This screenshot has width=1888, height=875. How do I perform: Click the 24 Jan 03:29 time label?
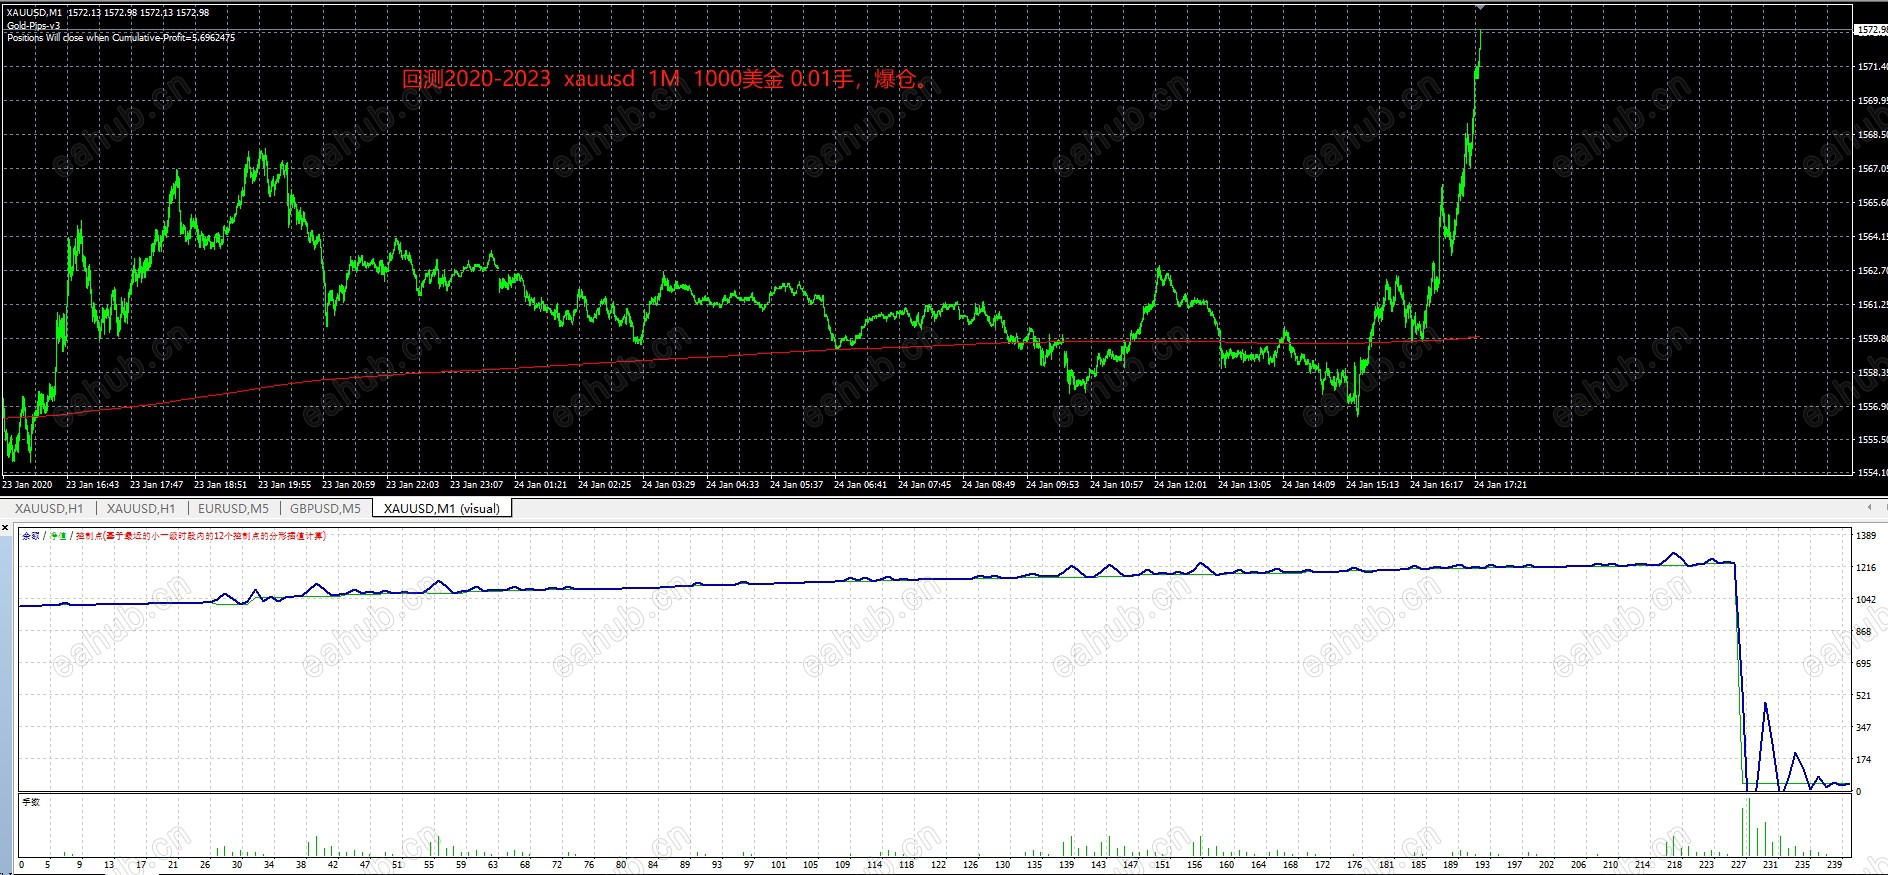click(668, 485)
